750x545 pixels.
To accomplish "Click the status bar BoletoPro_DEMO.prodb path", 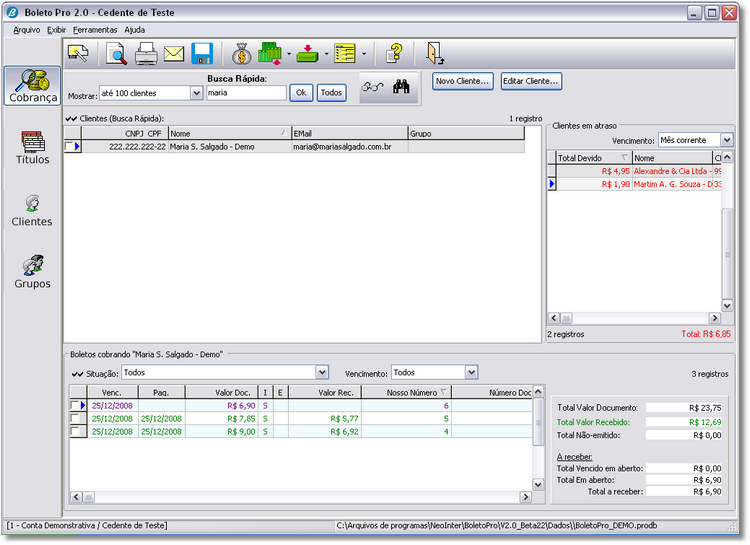I will click(496, 525).
